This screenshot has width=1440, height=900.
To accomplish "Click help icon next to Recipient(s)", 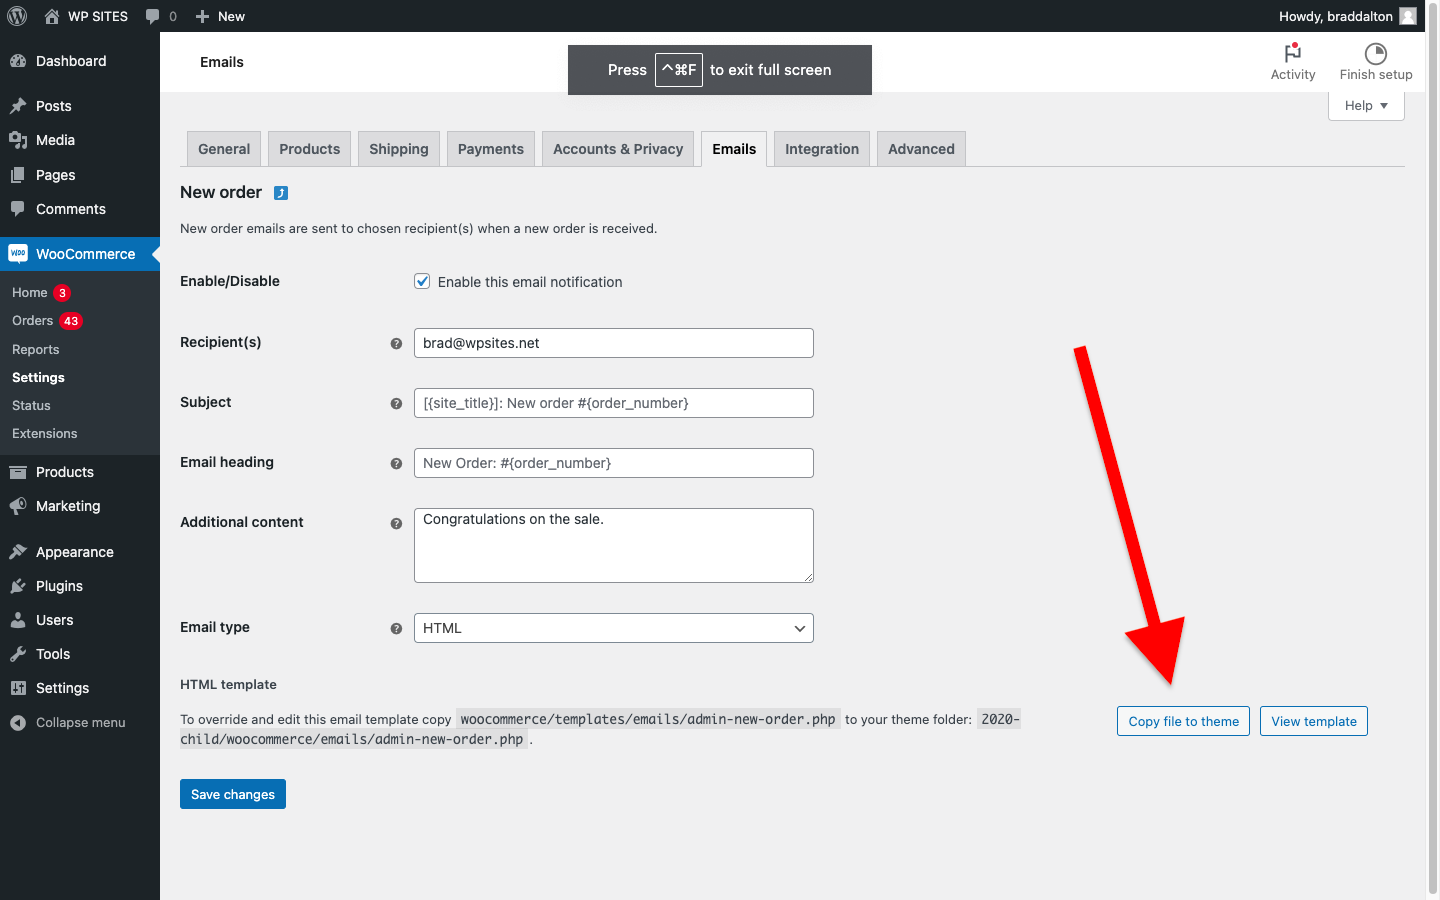I will pyautogui.click(x=396, y=343).
